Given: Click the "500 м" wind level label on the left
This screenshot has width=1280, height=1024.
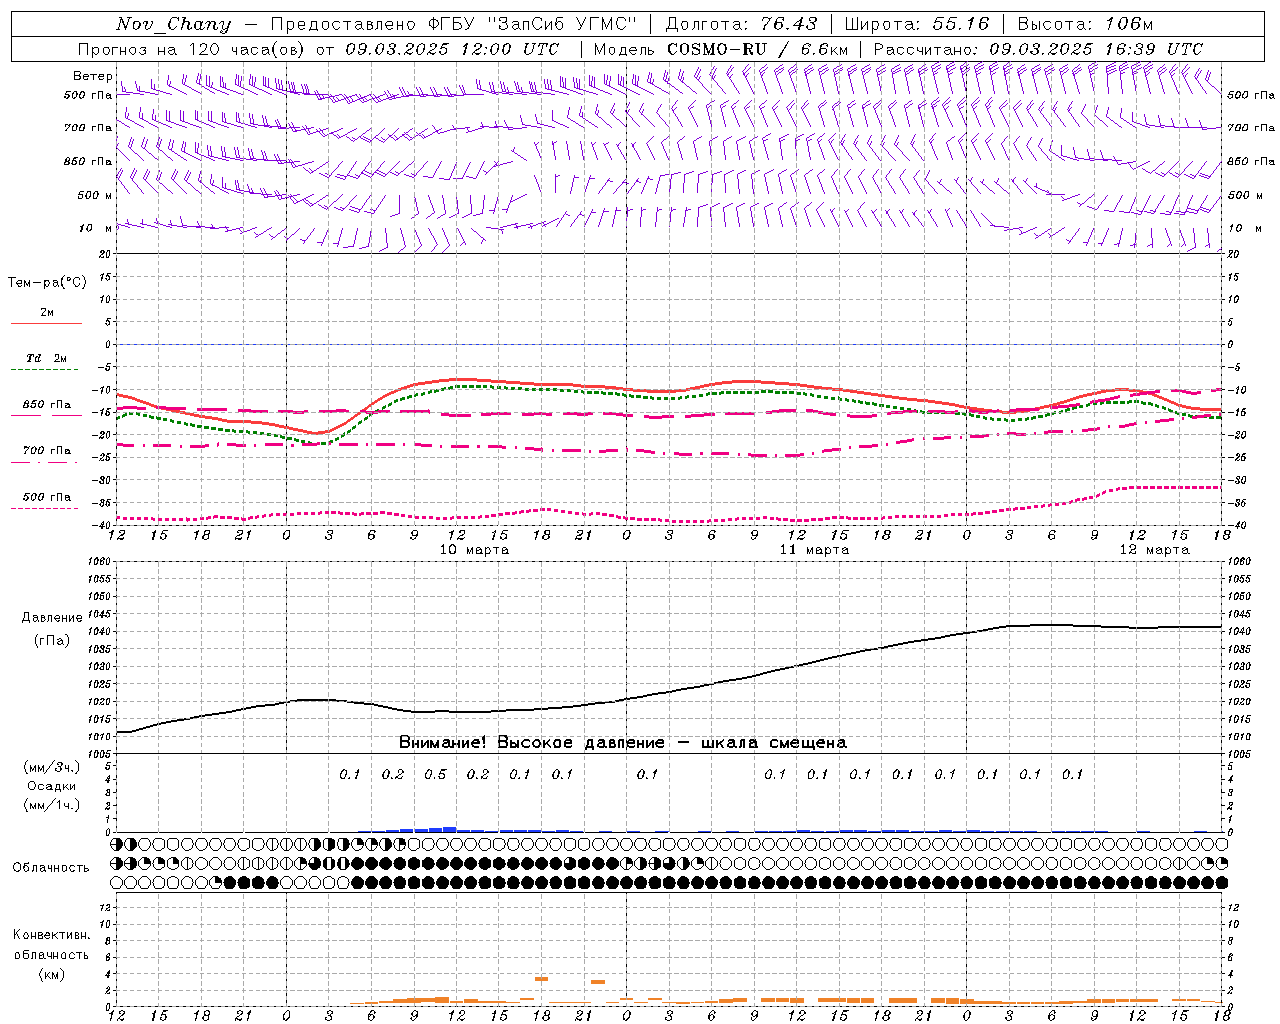Looking at the screenshot, I should (95, 195).
